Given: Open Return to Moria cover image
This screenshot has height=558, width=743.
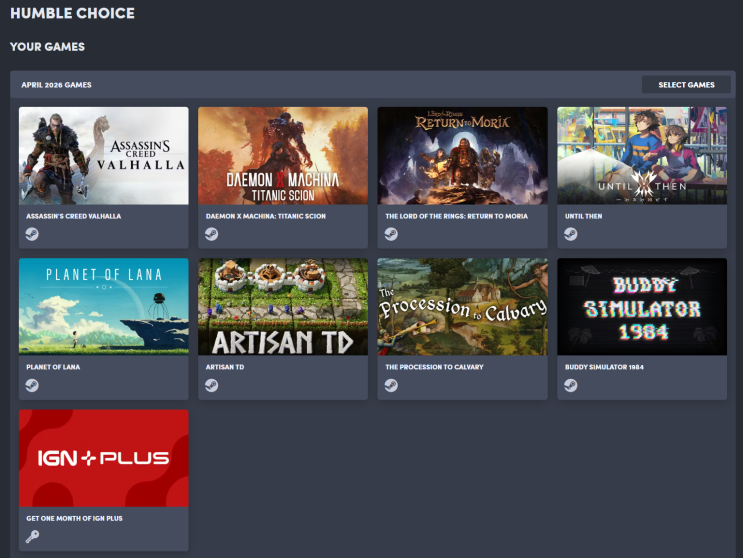Looking at the screenshot, I should point(462,156).
